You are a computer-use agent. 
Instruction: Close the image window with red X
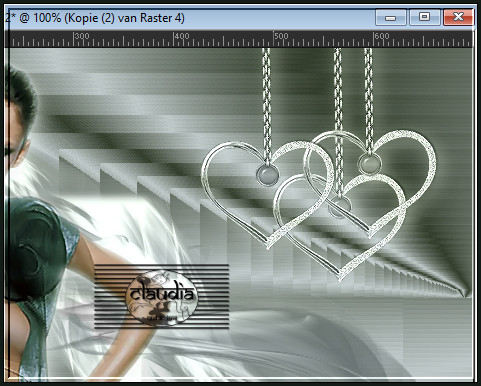point(458,17)
